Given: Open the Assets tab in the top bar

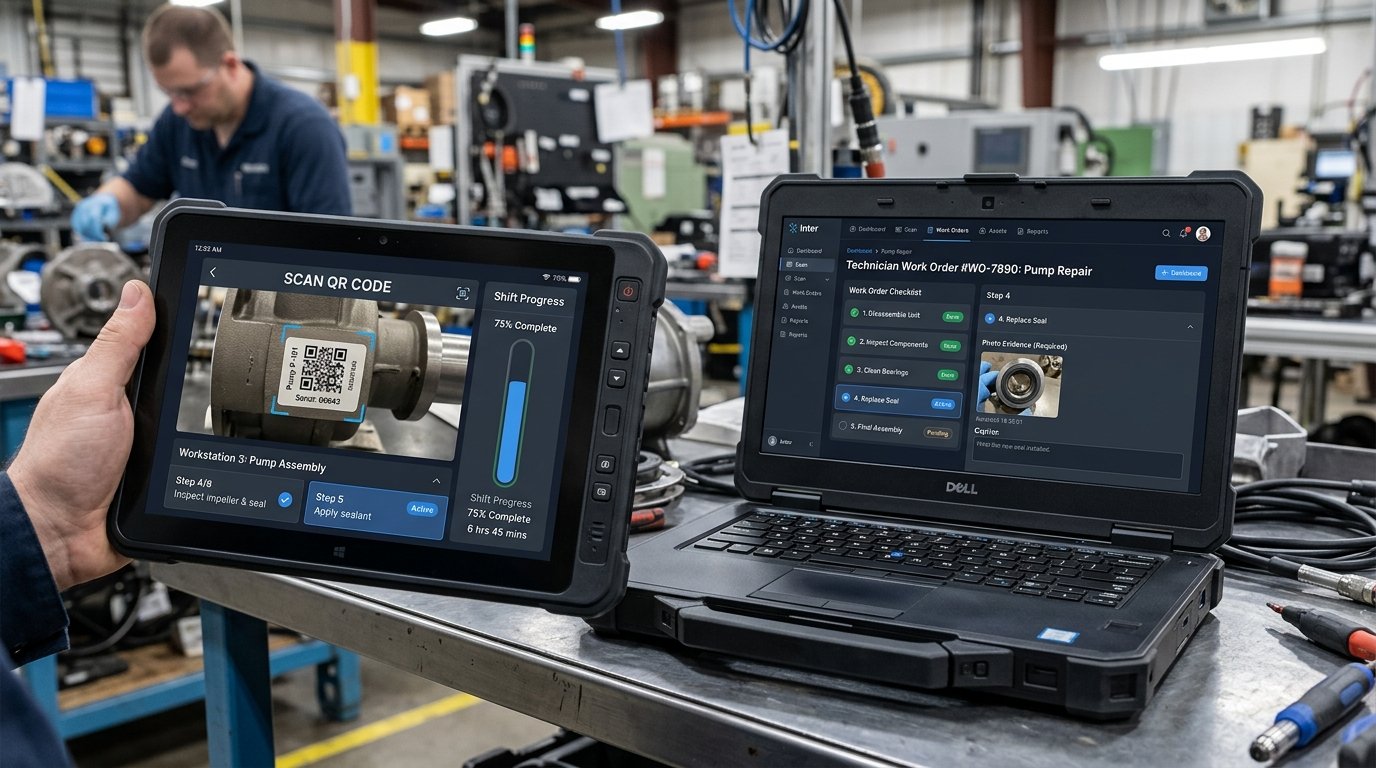Looking at the screenshot, I should pos(993,231).
